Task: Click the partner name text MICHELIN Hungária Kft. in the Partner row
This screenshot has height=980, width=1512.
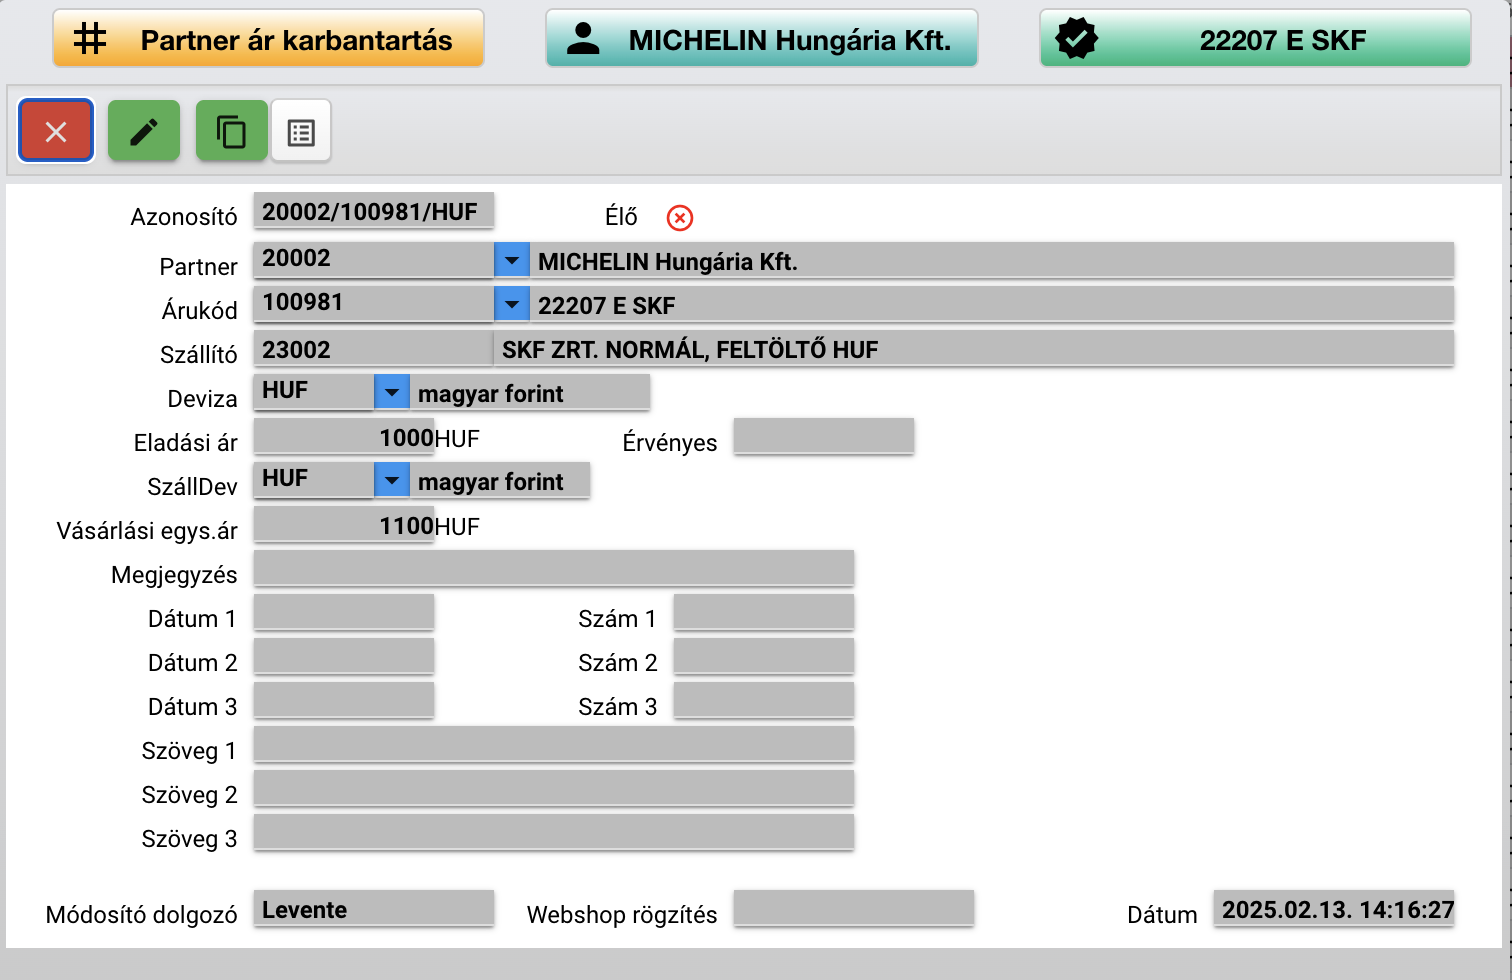Action: click(x=668, y=262)
